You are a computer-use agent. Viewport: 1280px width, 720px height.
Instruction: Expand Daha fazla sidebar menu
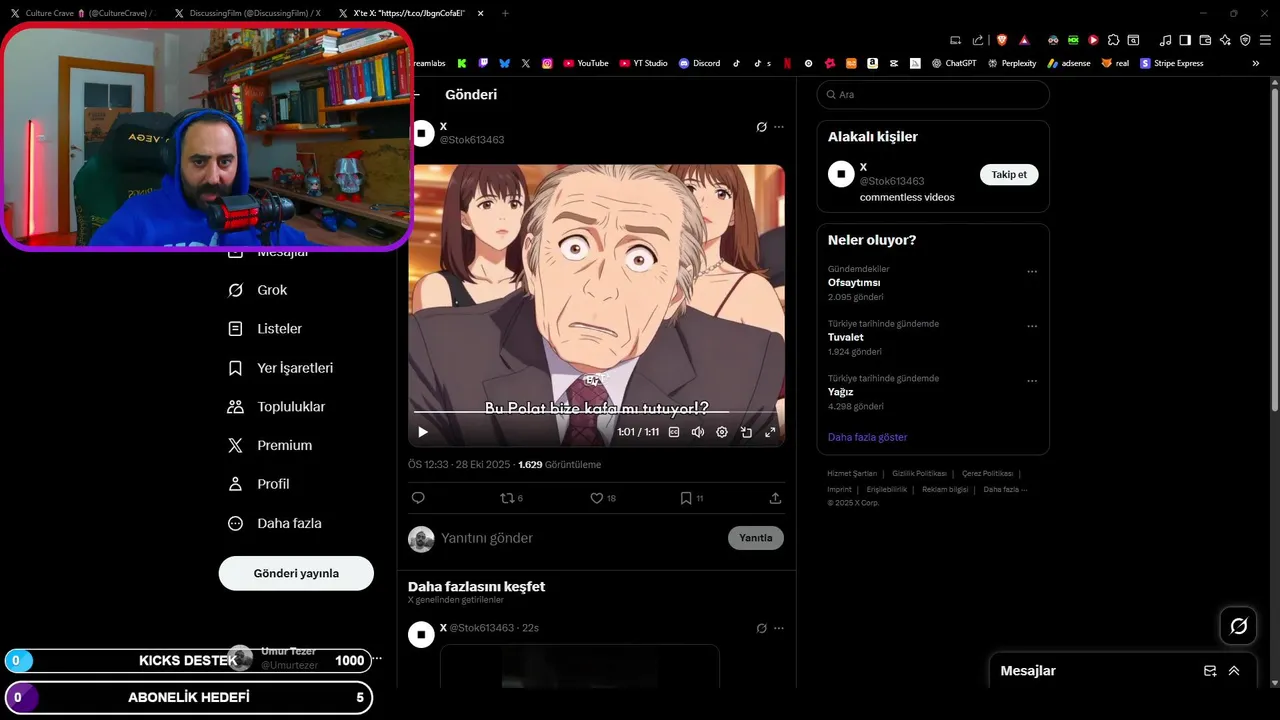pos(274,523)
